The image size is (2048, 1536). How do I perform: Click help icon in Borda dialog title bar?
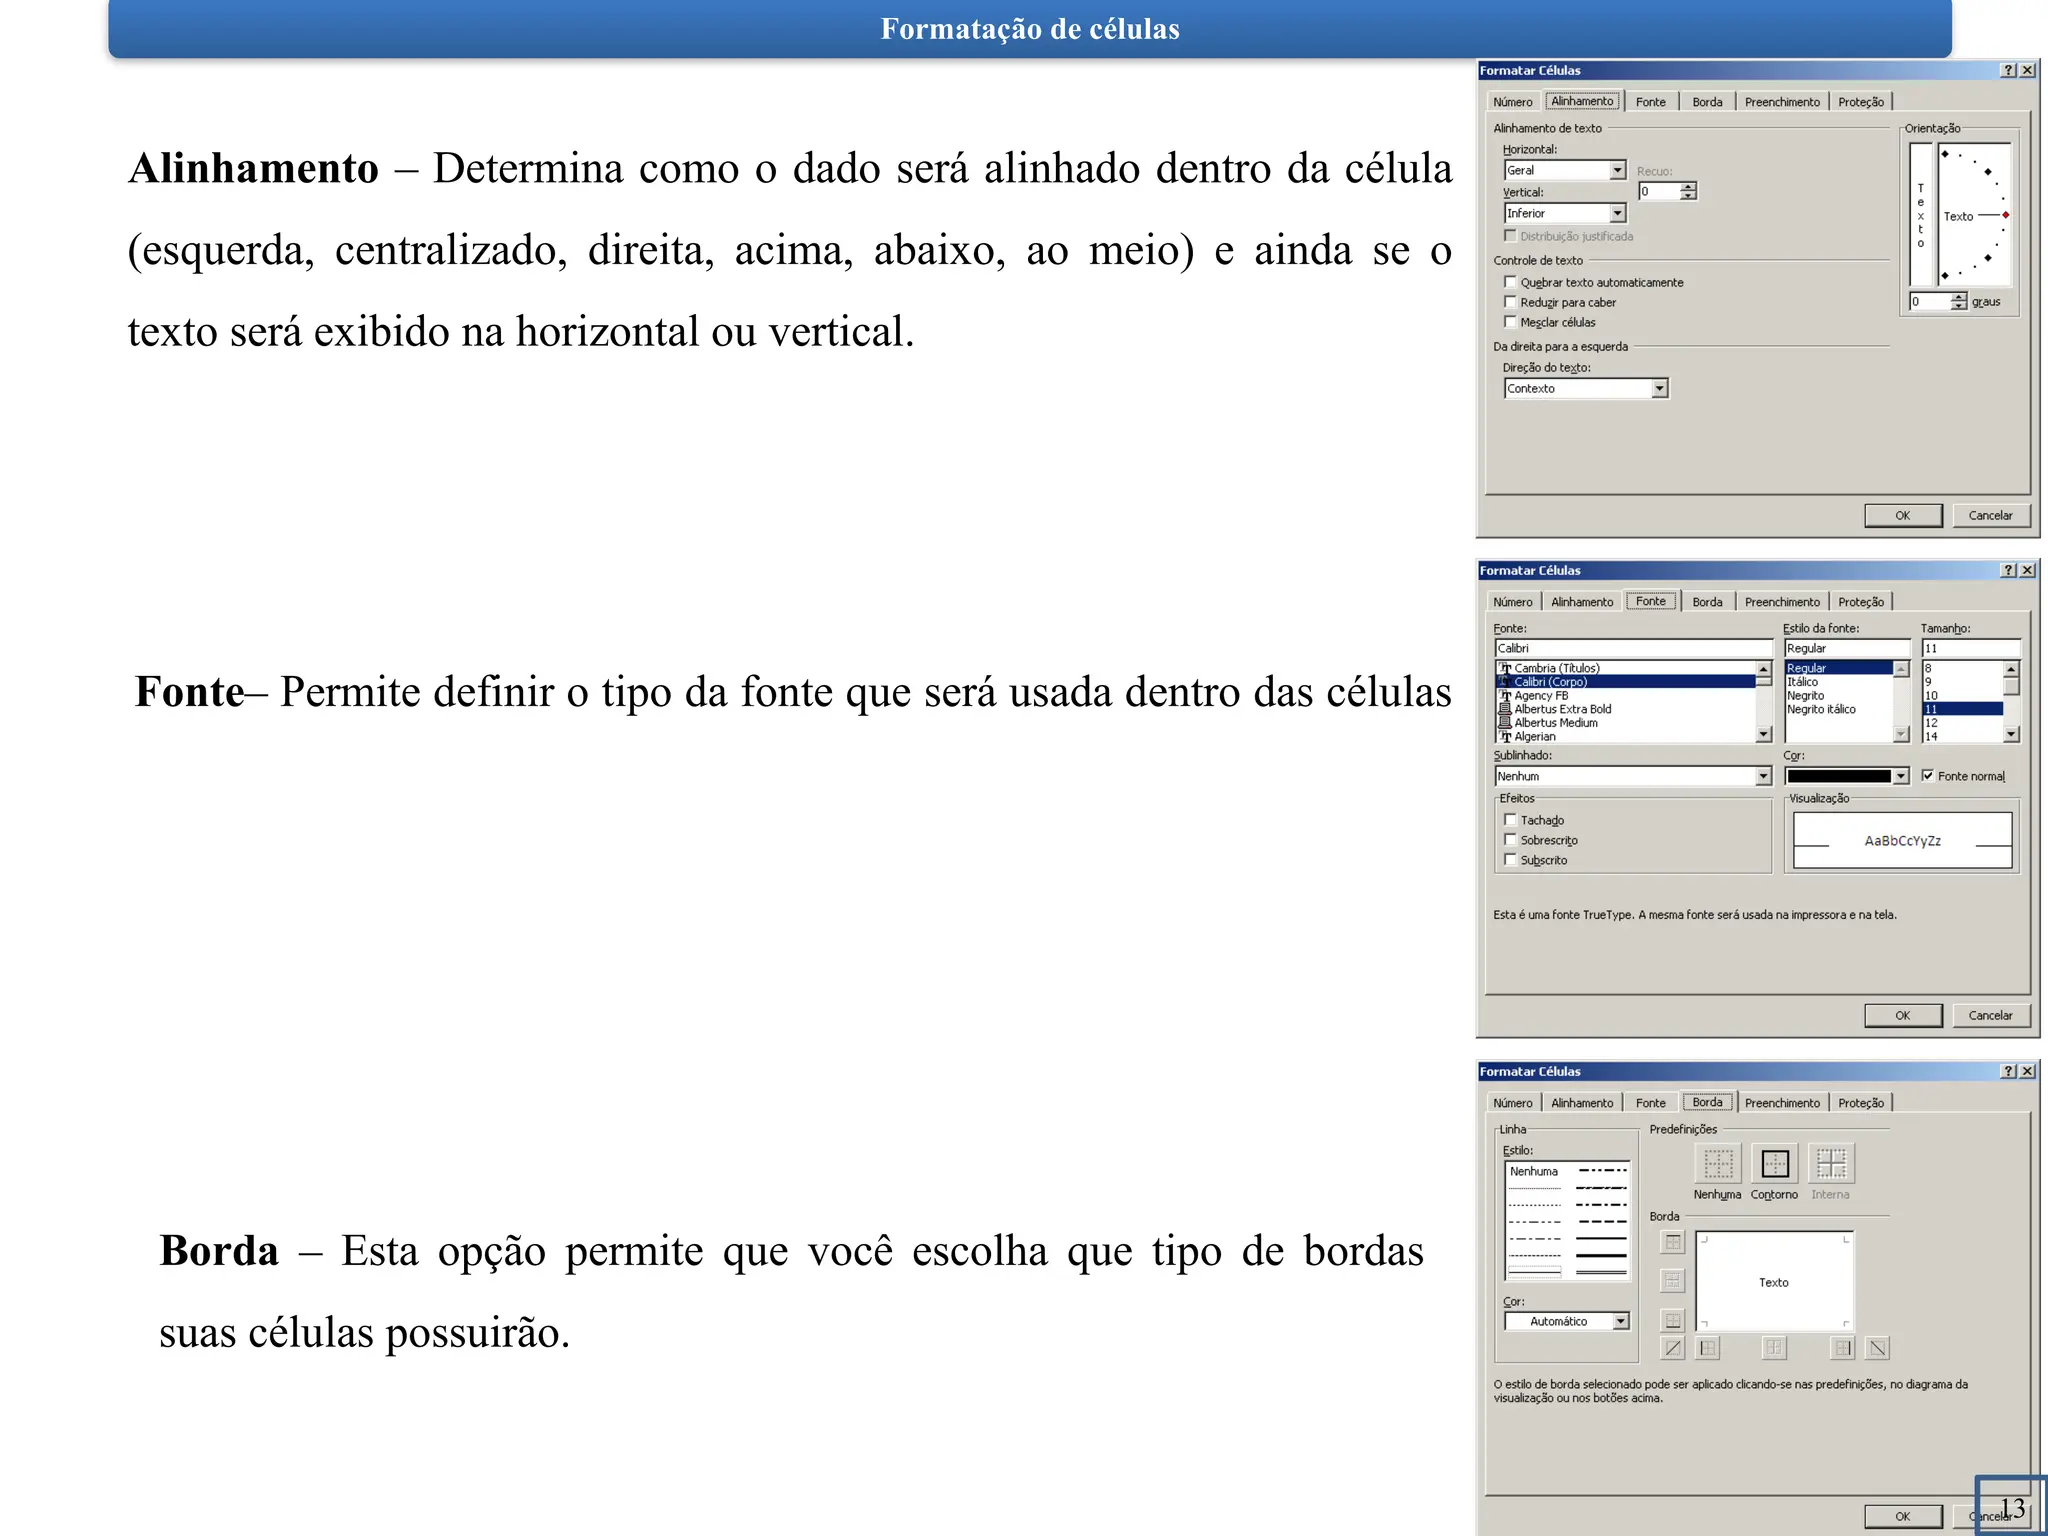pyautogui.click(x=2008, y=1071)
